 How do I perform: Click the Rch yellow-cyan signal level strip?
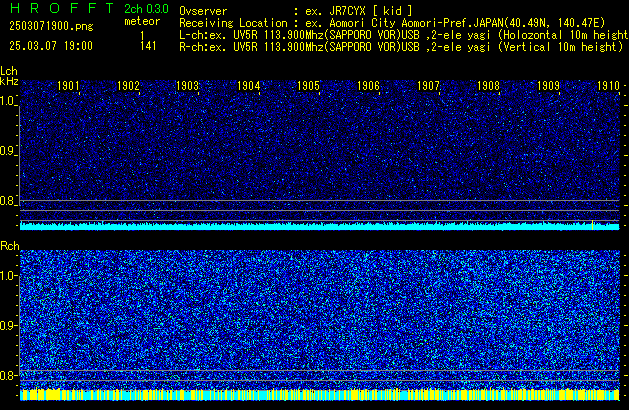click(x=320, y=394)
